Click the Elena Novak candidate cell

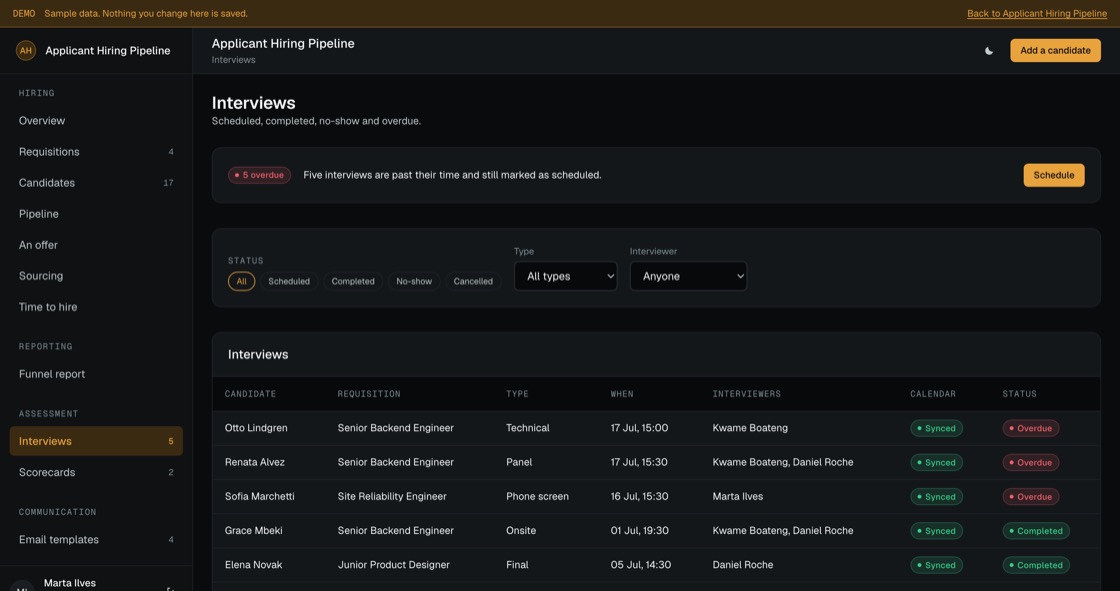coord(254,565)
